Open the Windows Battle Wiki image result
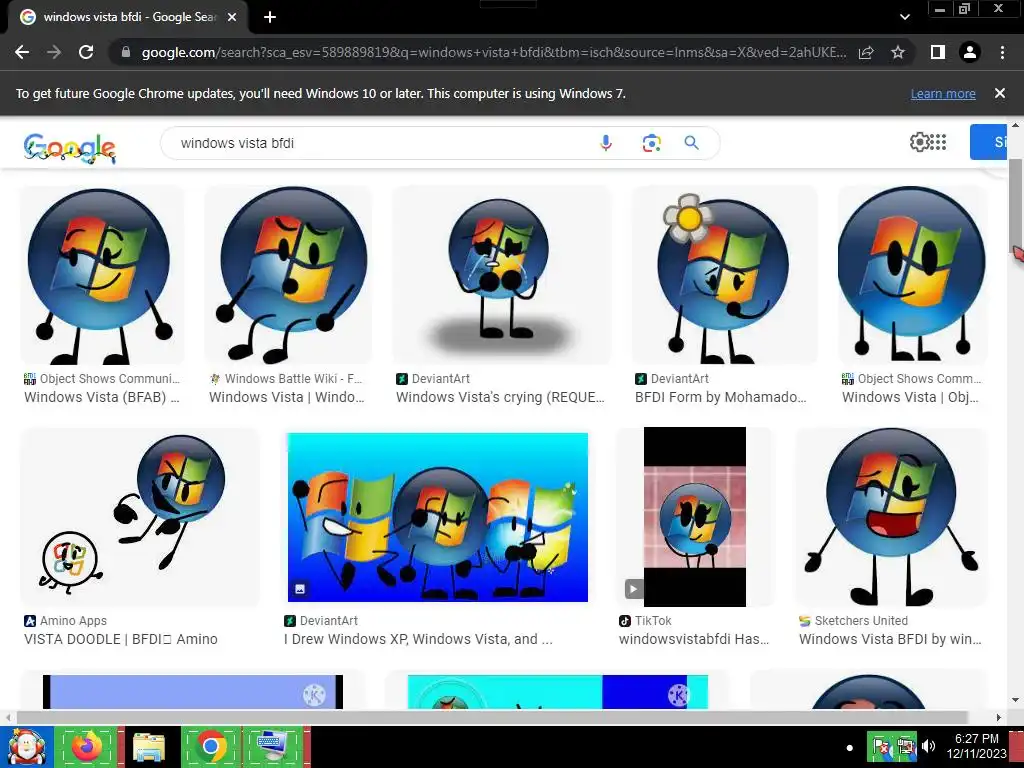 click(288, 275)
